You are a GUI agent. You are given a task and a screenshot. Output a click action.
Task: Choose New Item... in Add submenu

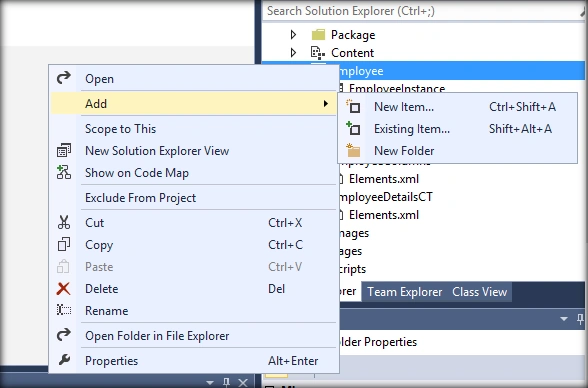click(457, 107)
